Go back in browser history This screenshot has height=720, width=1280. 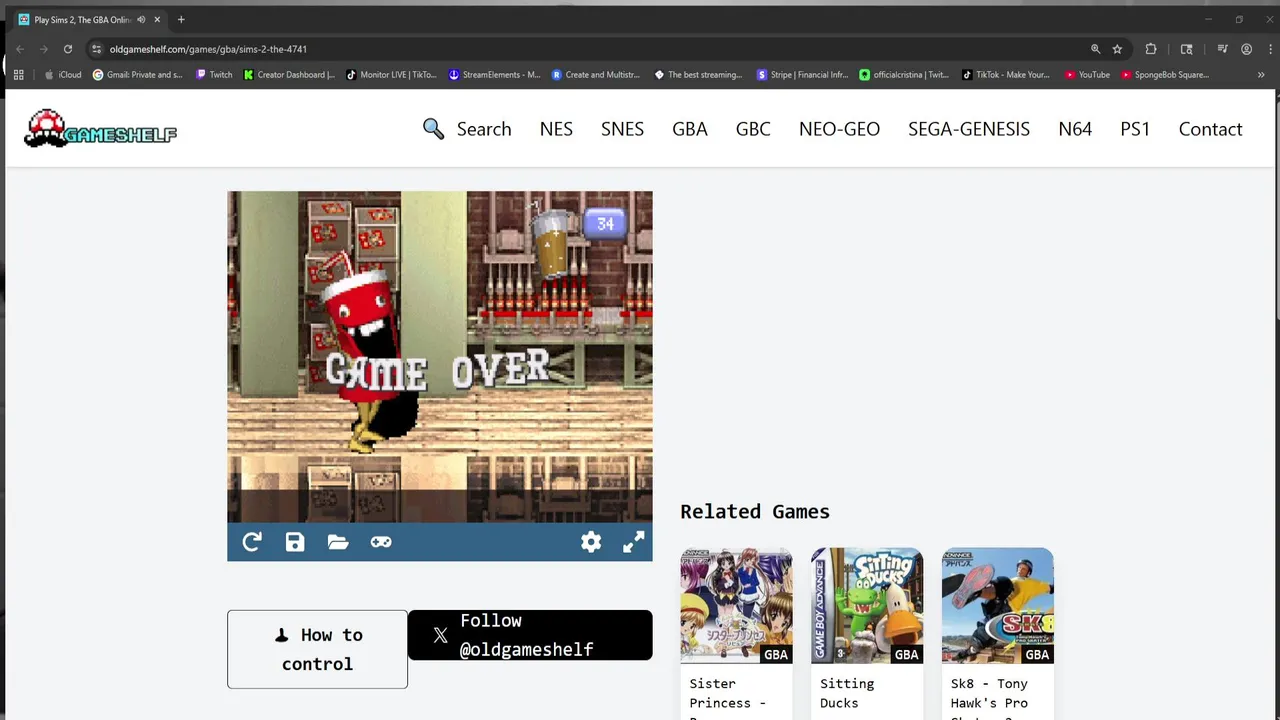coord(20,49)
